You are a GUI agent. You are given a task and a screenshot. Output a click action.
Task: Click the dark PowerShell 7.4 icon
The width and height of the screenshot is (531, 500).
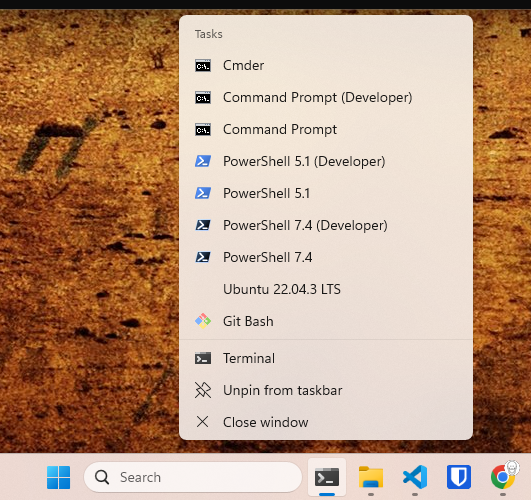pyautogui.click(x=203, y=257)
